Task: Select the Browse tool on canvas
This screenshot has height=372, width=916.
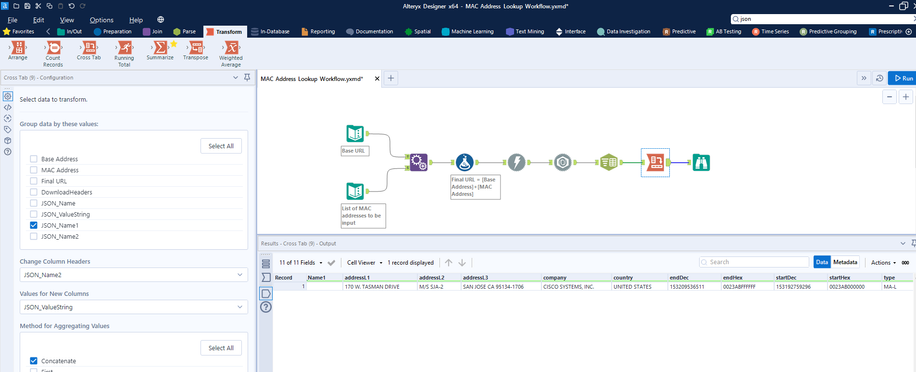Action: pyautogui.click(x=701, y=162)
